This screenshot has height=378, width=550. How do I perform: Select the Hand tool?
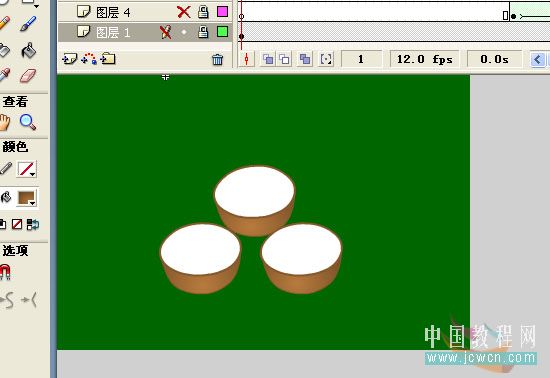[x=5, y=122]
